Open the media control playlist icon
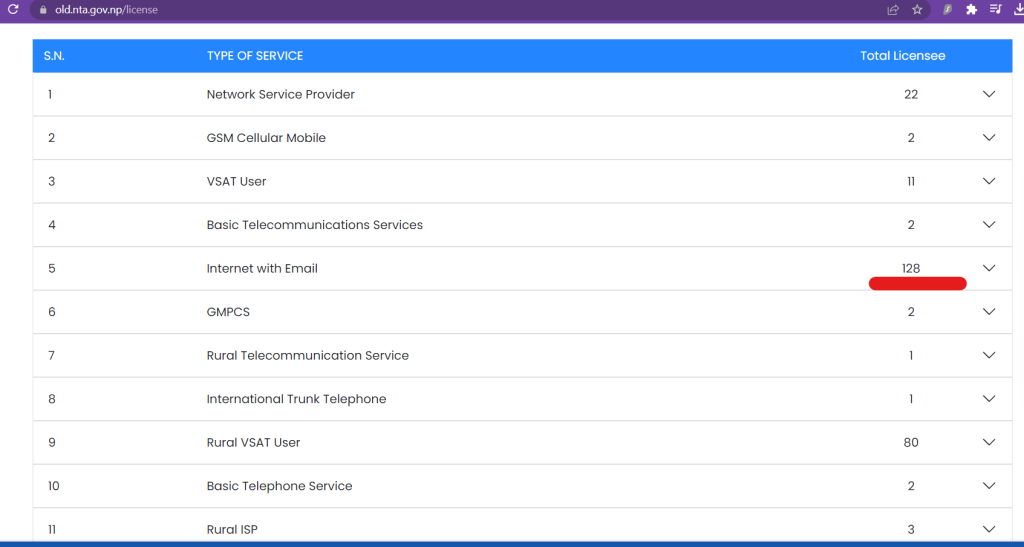This screenshot has height=547, width=1024. 995,10
